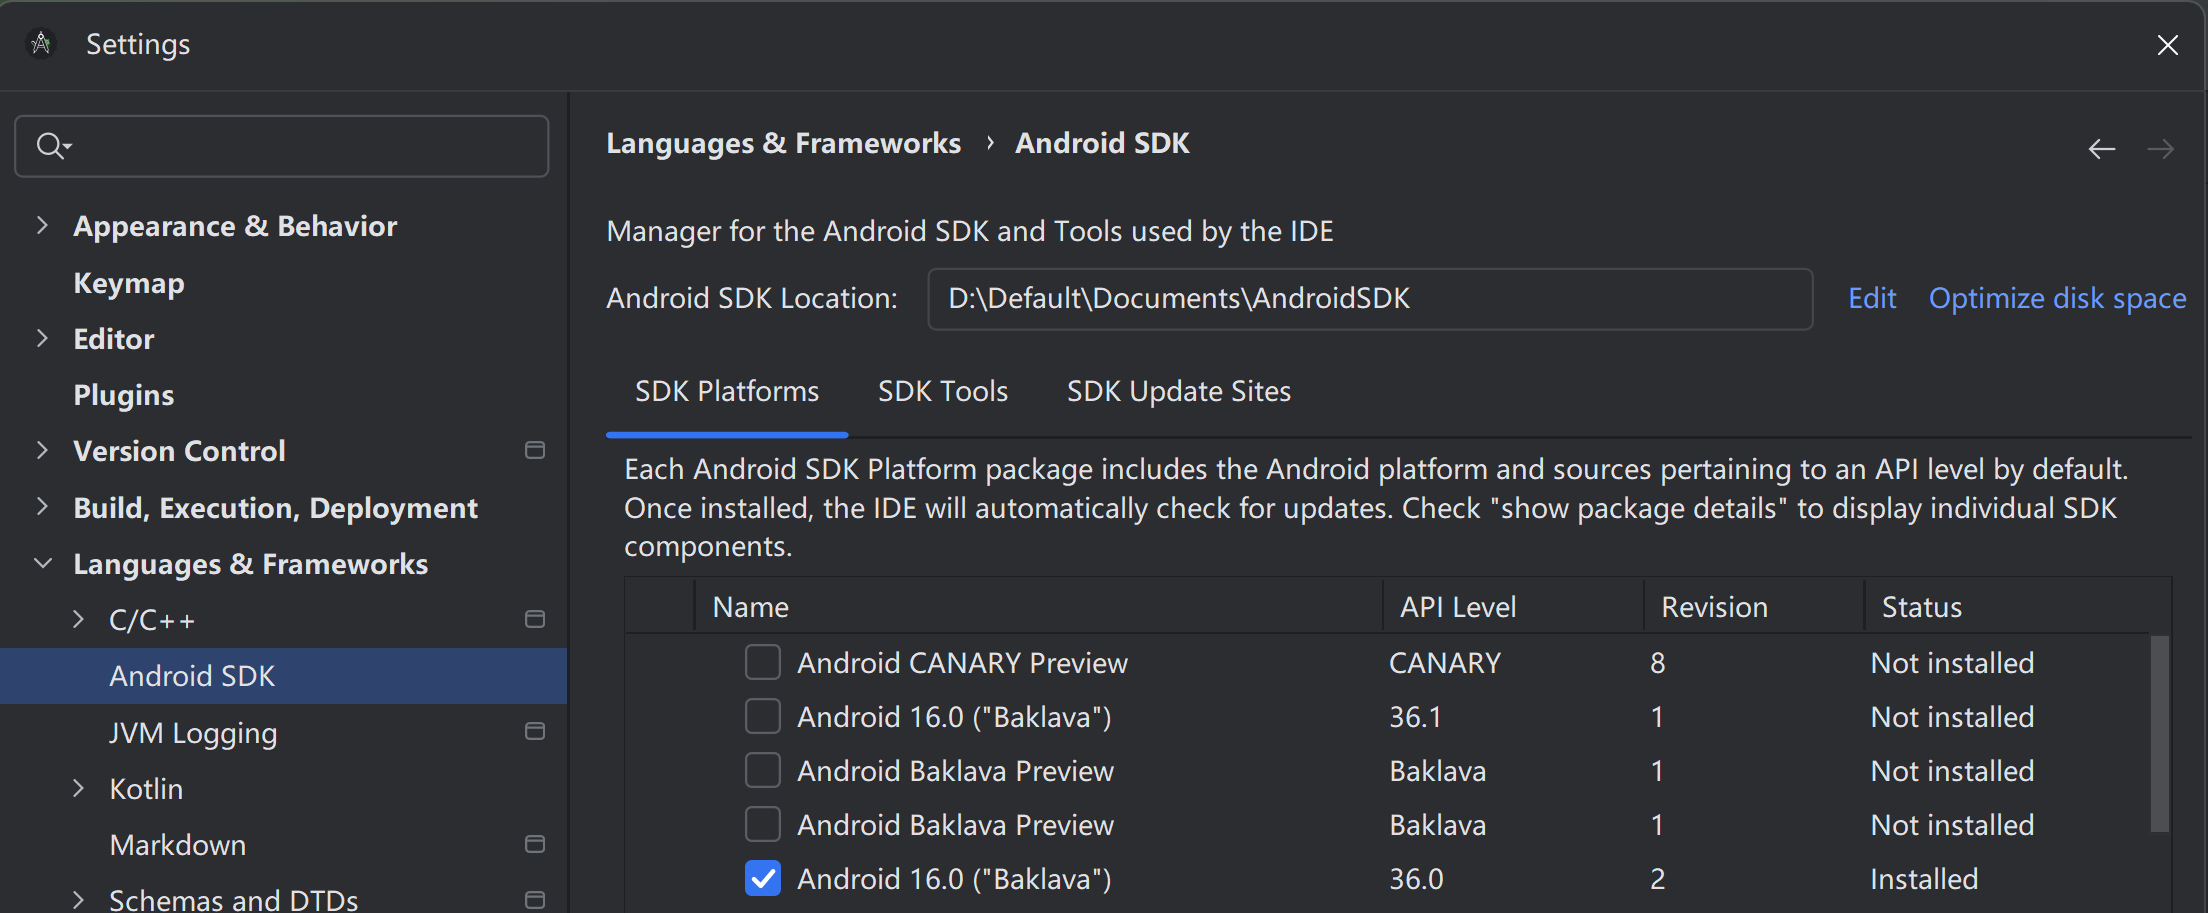
Task: Expand the Kotlin node
Action: [x=78, y=789]
